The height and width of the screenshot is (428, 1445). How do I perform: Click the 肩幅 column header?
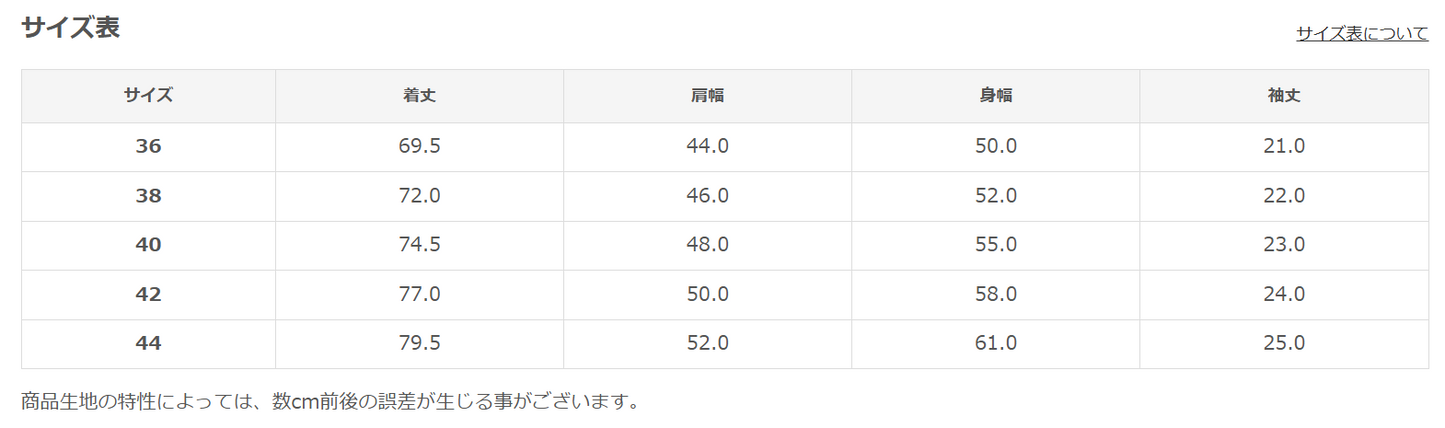pyautogui.click(x=707, y=96)
